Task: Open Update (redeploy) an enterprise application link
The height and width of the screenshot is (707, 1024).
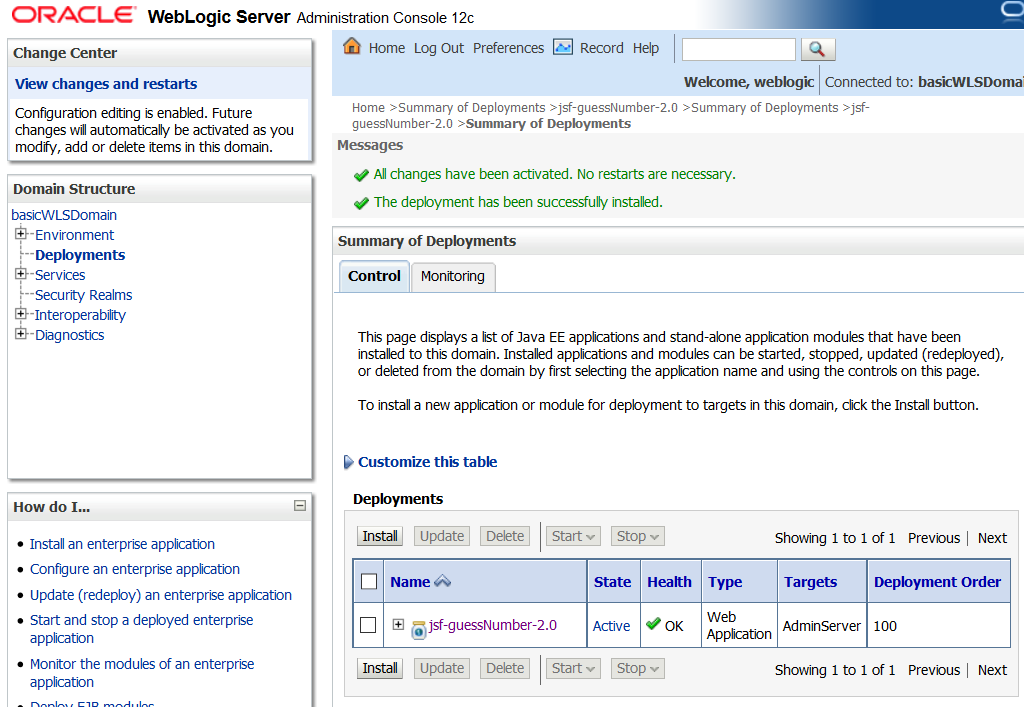Action: pos(161,595)
